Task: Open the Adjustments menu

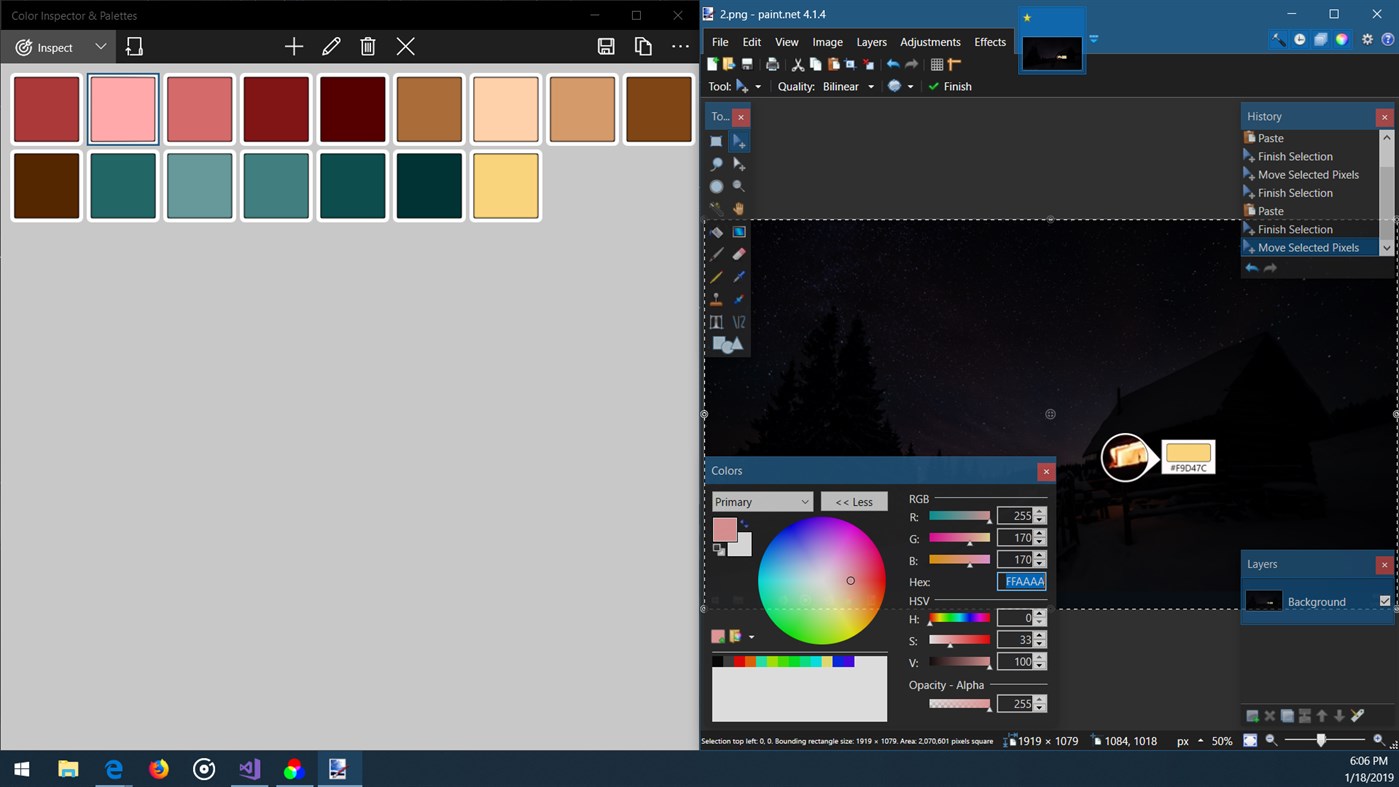Action: click(930, 41)
